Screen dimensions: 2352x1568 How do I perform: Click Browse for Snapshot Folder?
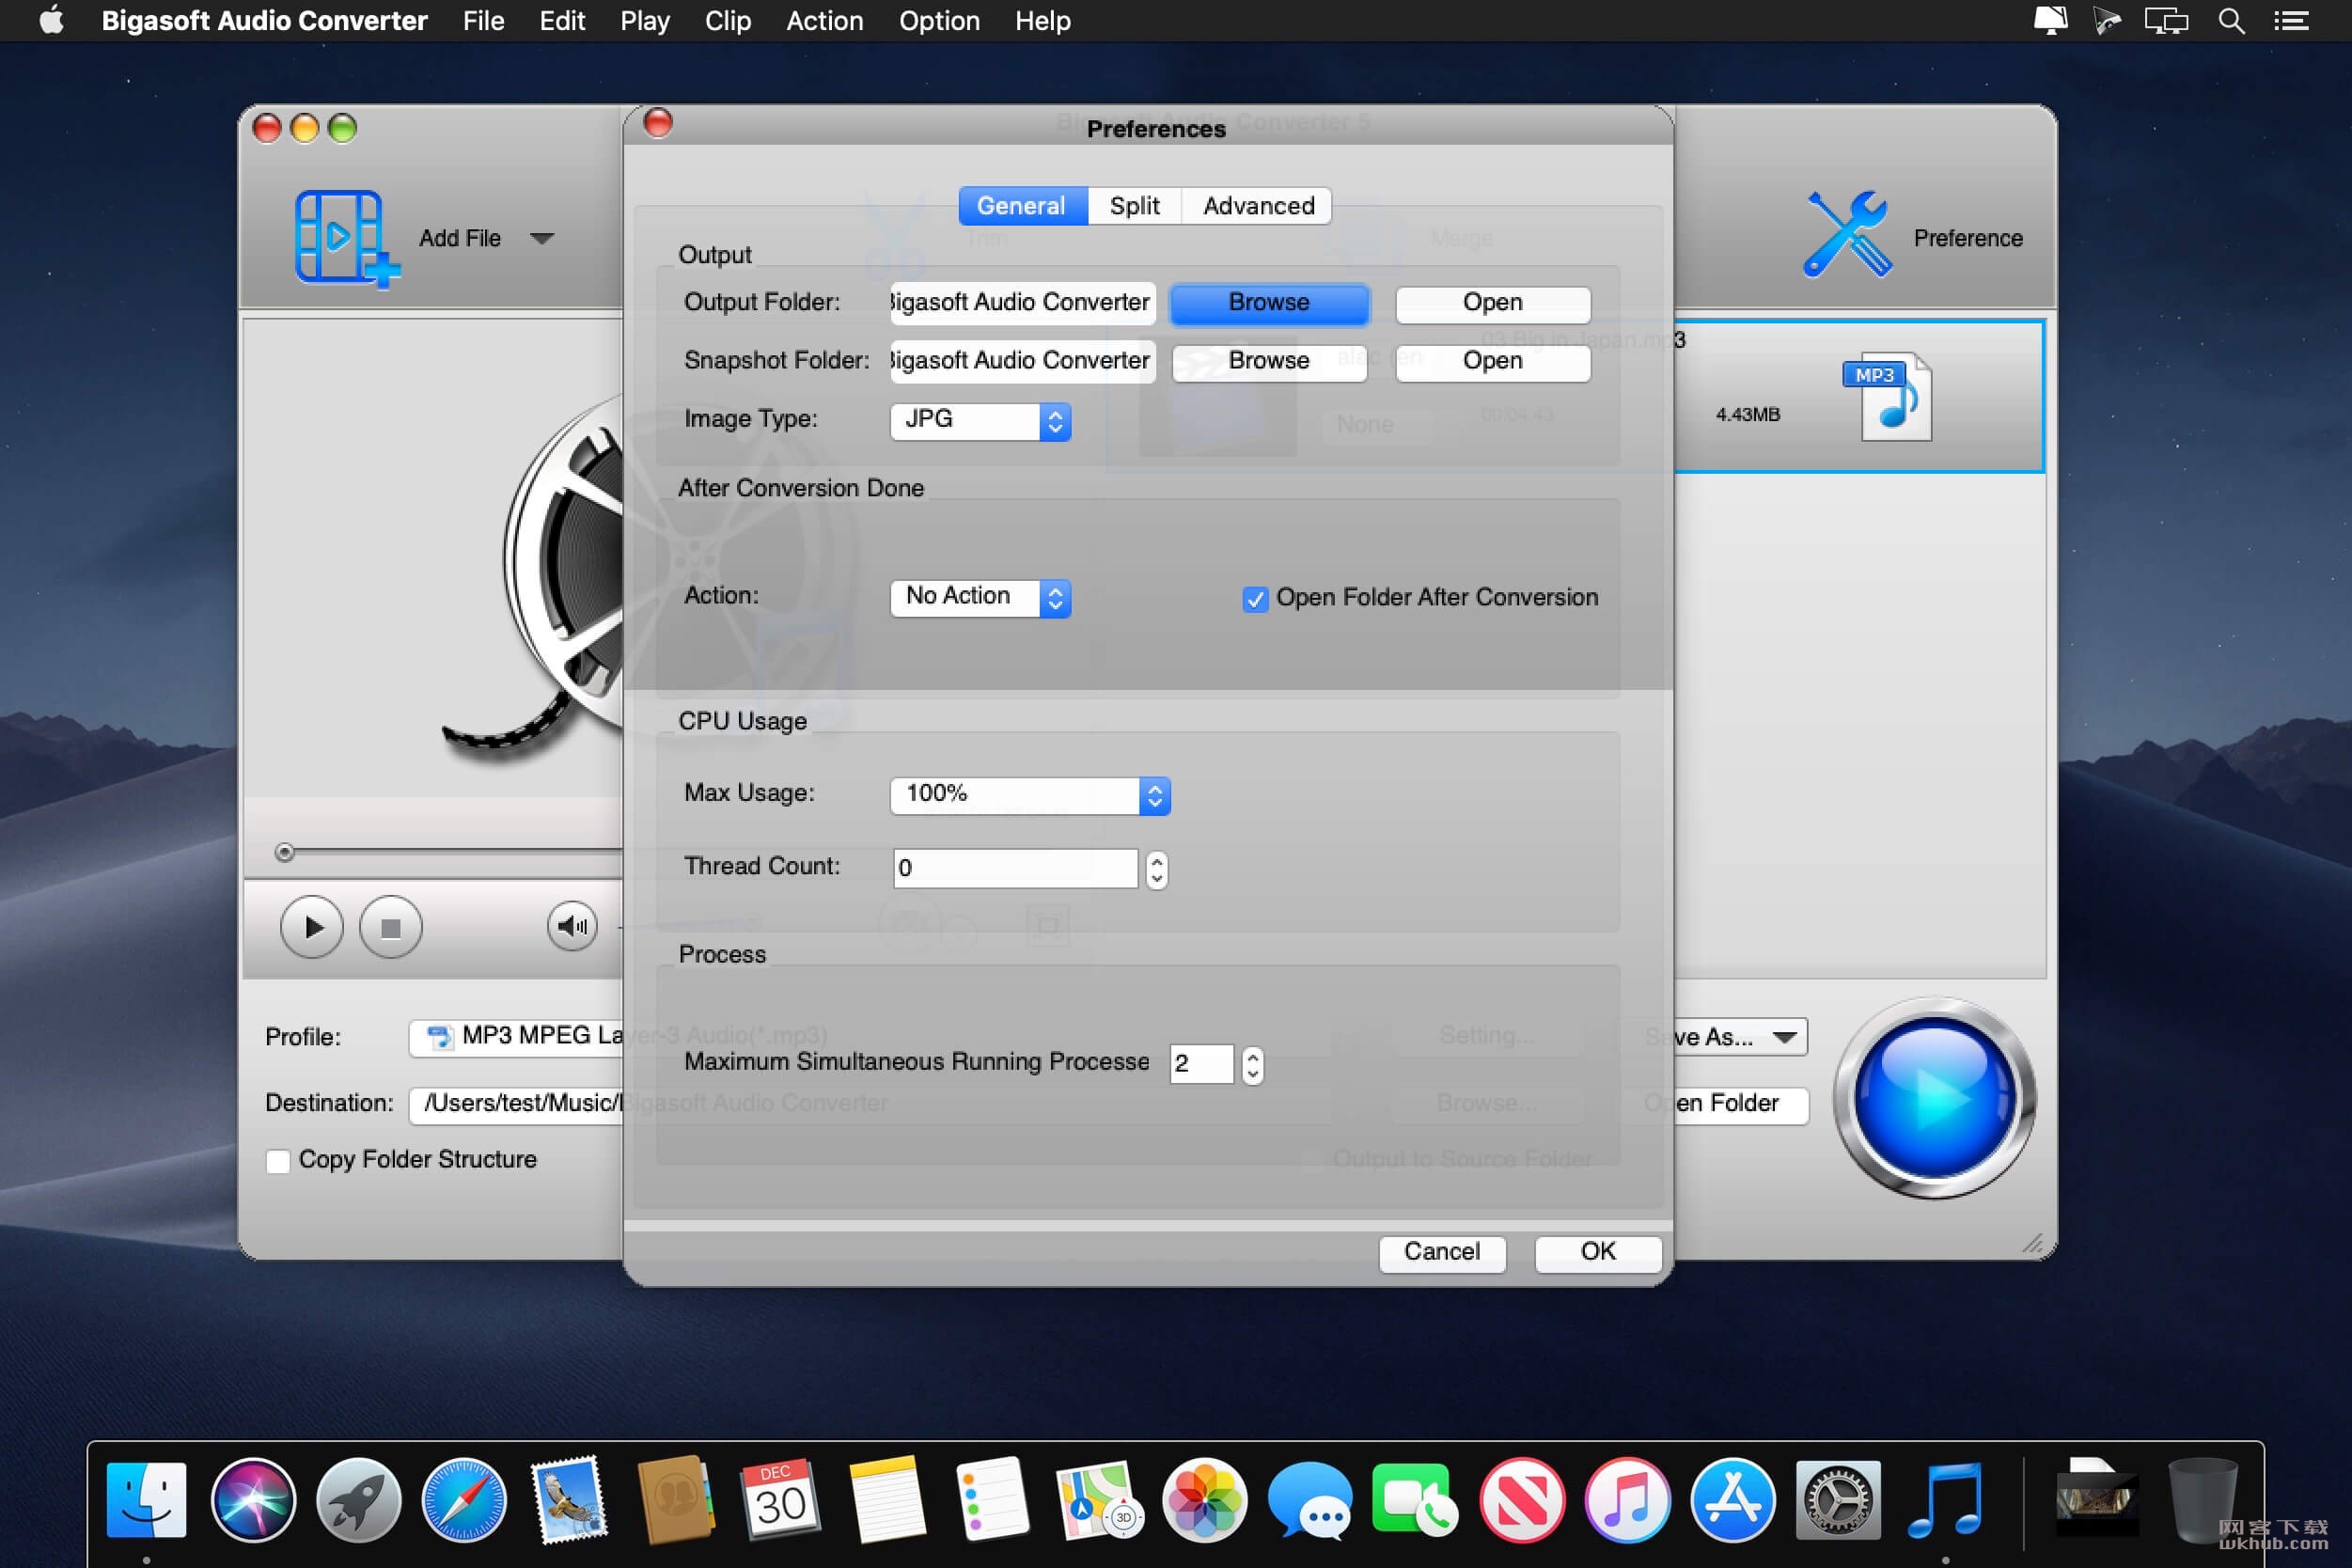tap(1269, 362)
